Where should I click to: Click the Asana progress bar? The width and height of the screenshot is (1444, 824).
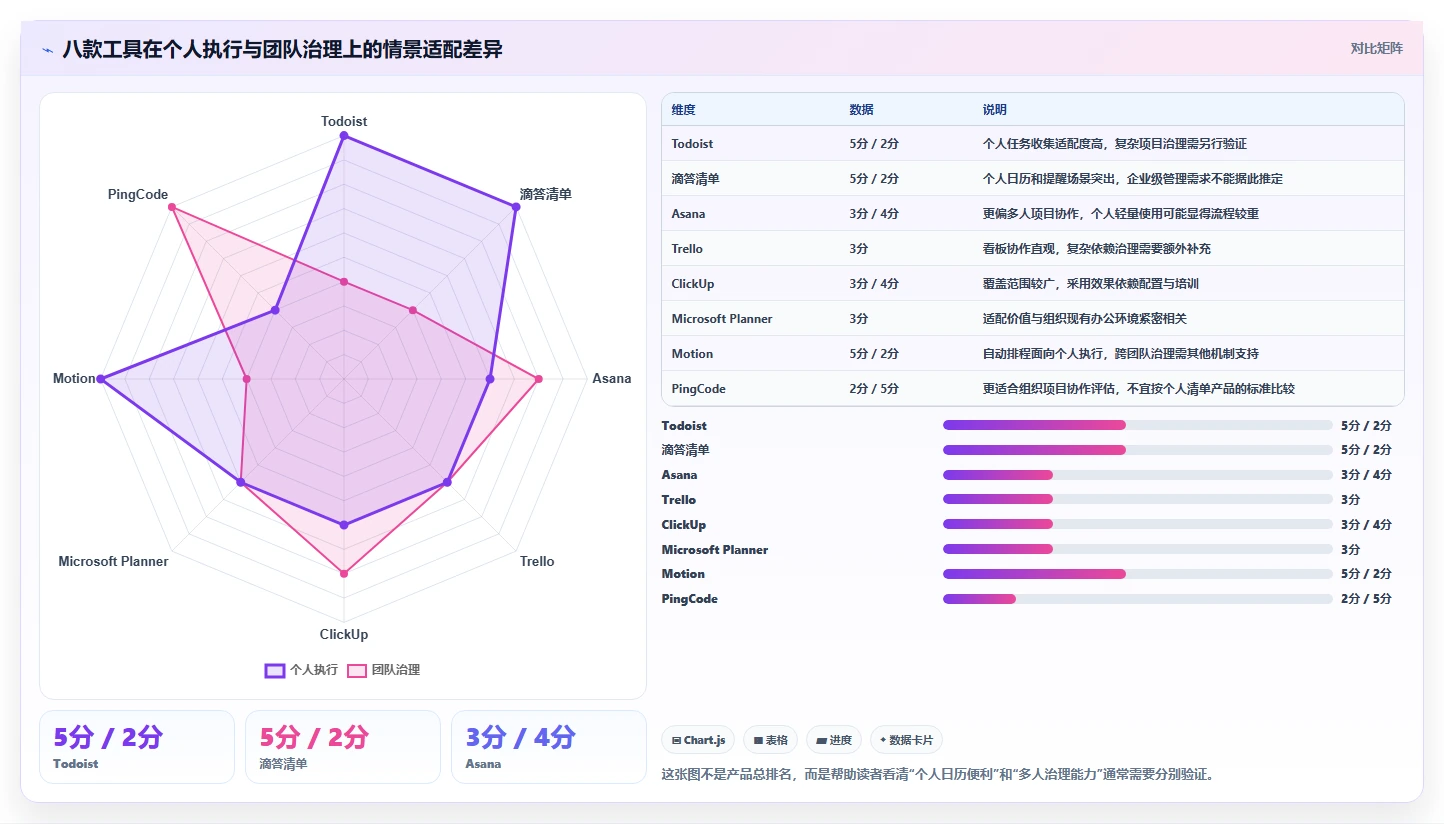(x=1138, y=475)
